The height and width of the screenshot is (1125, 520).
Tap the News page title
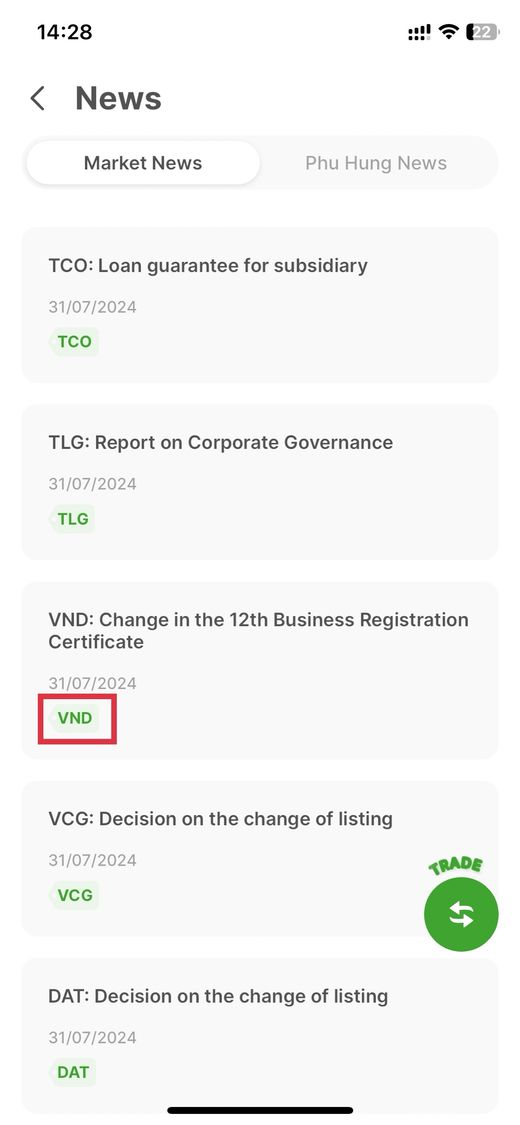[x=118, y=98]
